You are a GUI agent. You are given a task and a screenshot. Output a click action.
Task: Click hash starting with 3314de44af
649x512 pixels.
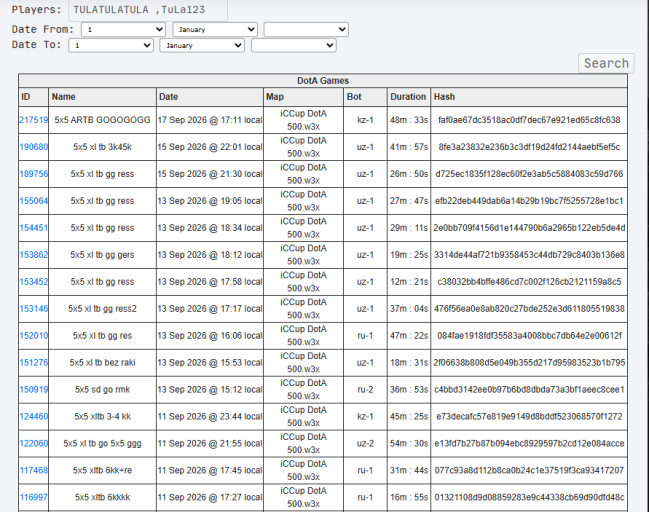[x=529, y=255]
